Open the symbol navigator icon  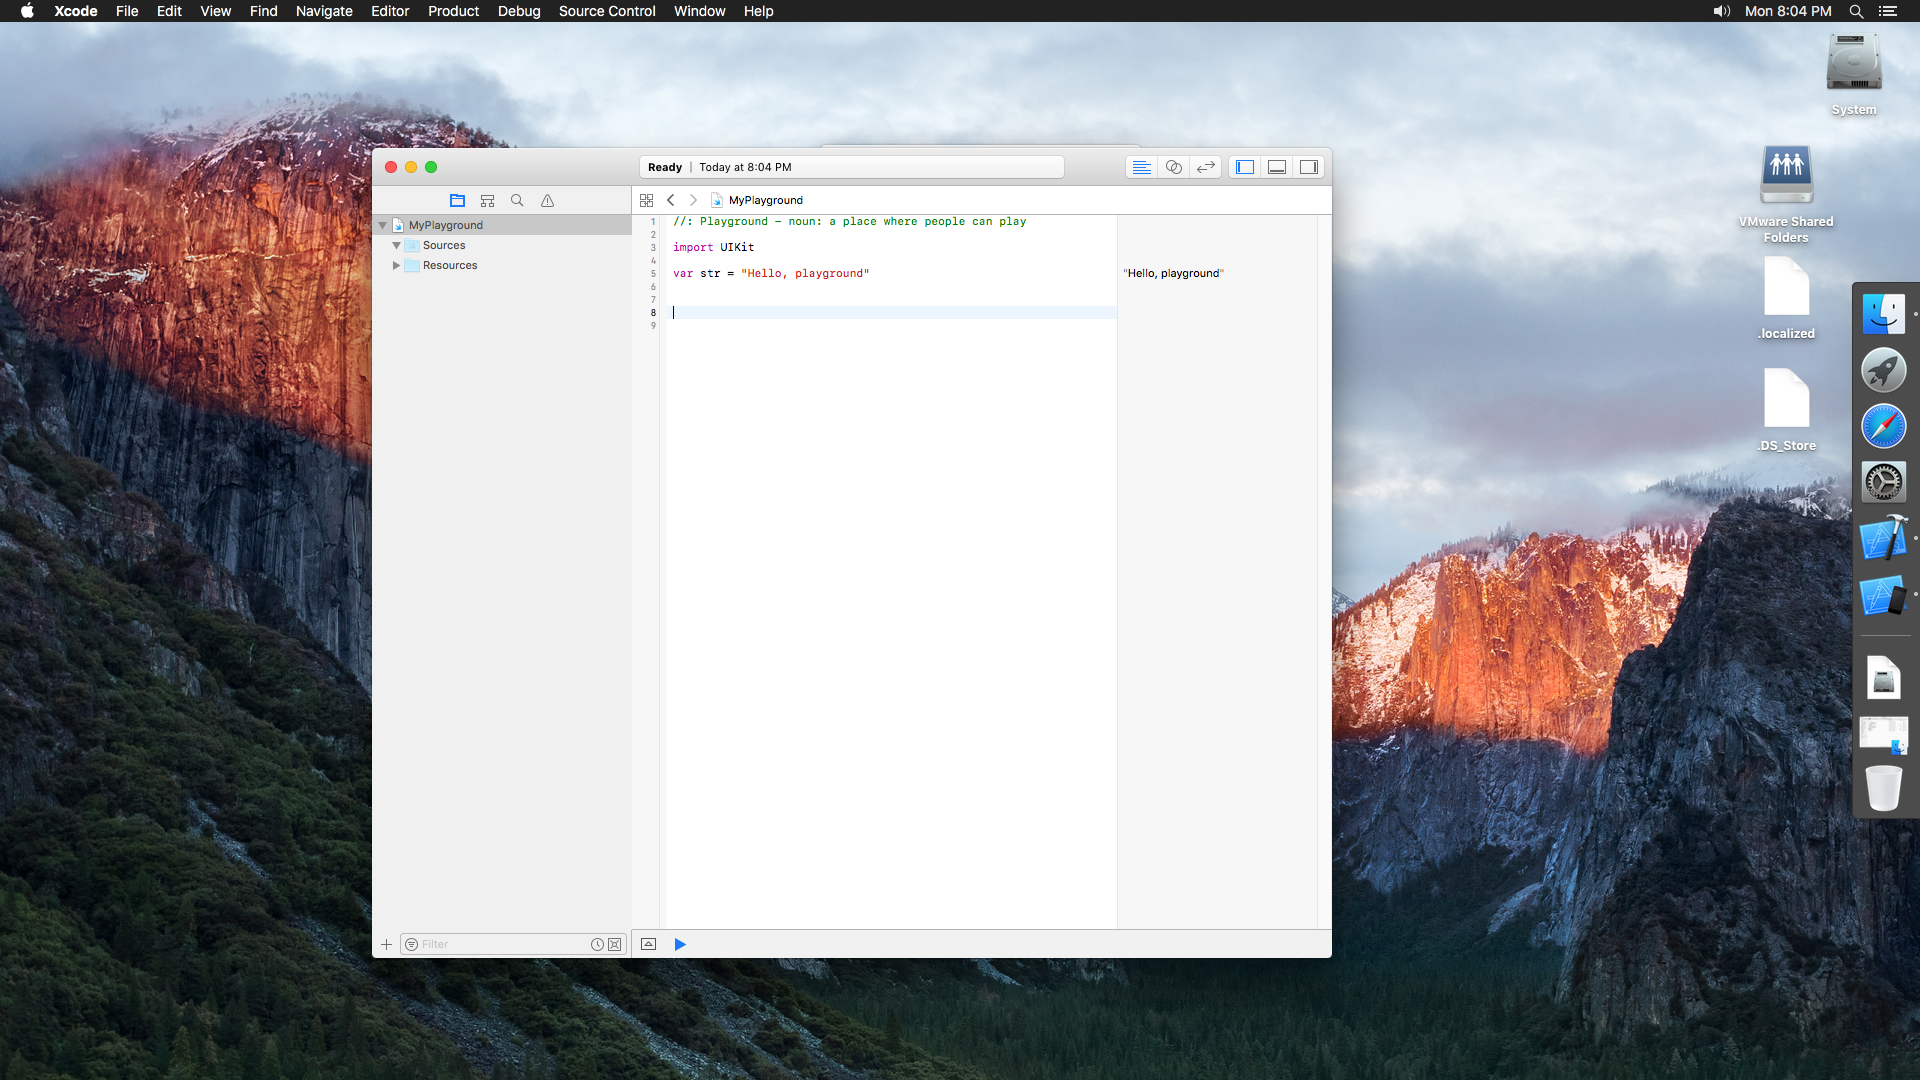pyautogui.click(x=487, y=200)
